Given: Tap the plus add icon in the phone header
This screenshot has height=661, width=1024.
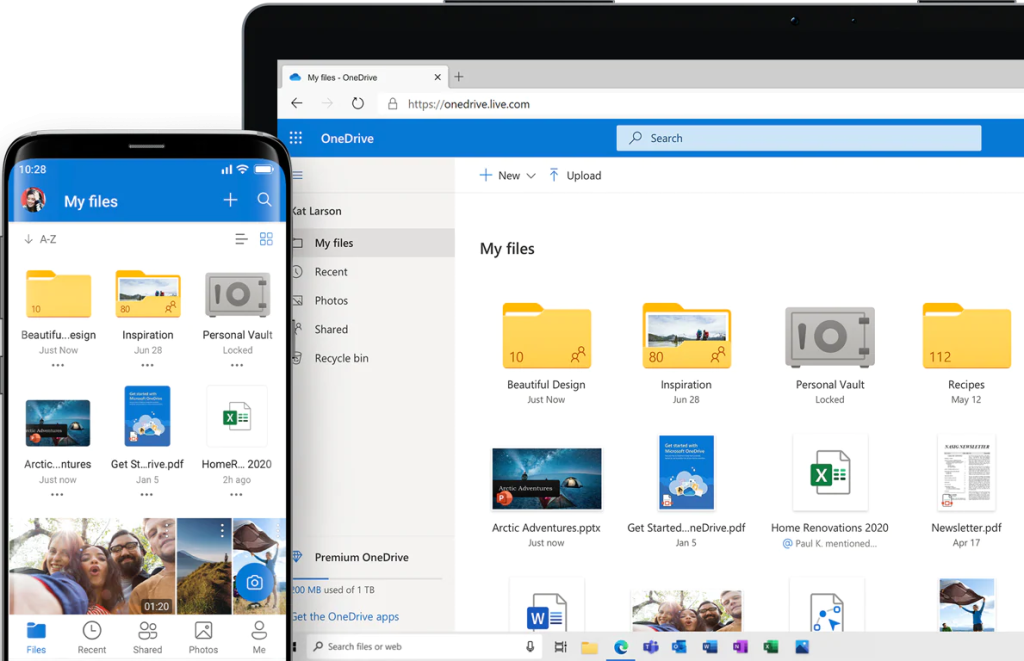Looking at the screenshot, I should pos(230,200).
